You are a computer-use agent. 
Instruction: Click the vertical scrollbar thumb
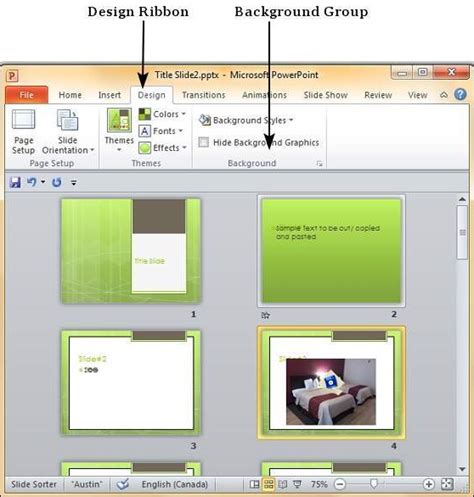coord(462,232)
